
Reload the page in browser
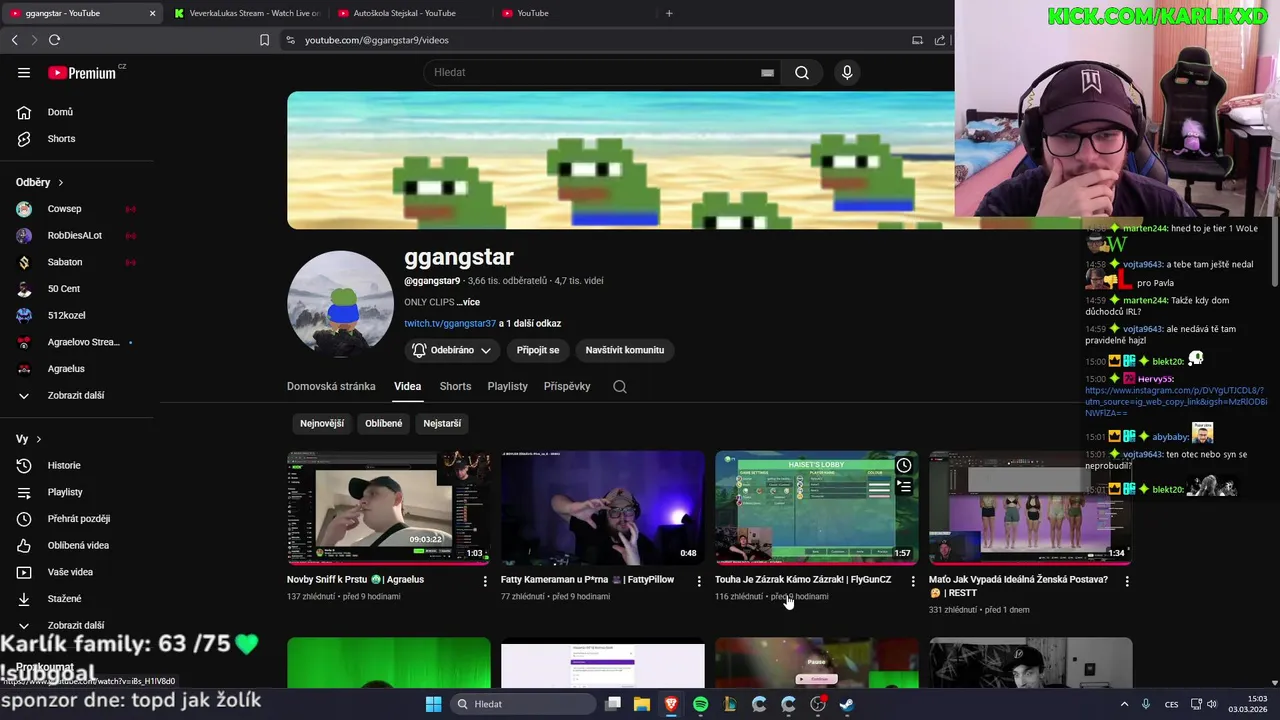point(54,40)
